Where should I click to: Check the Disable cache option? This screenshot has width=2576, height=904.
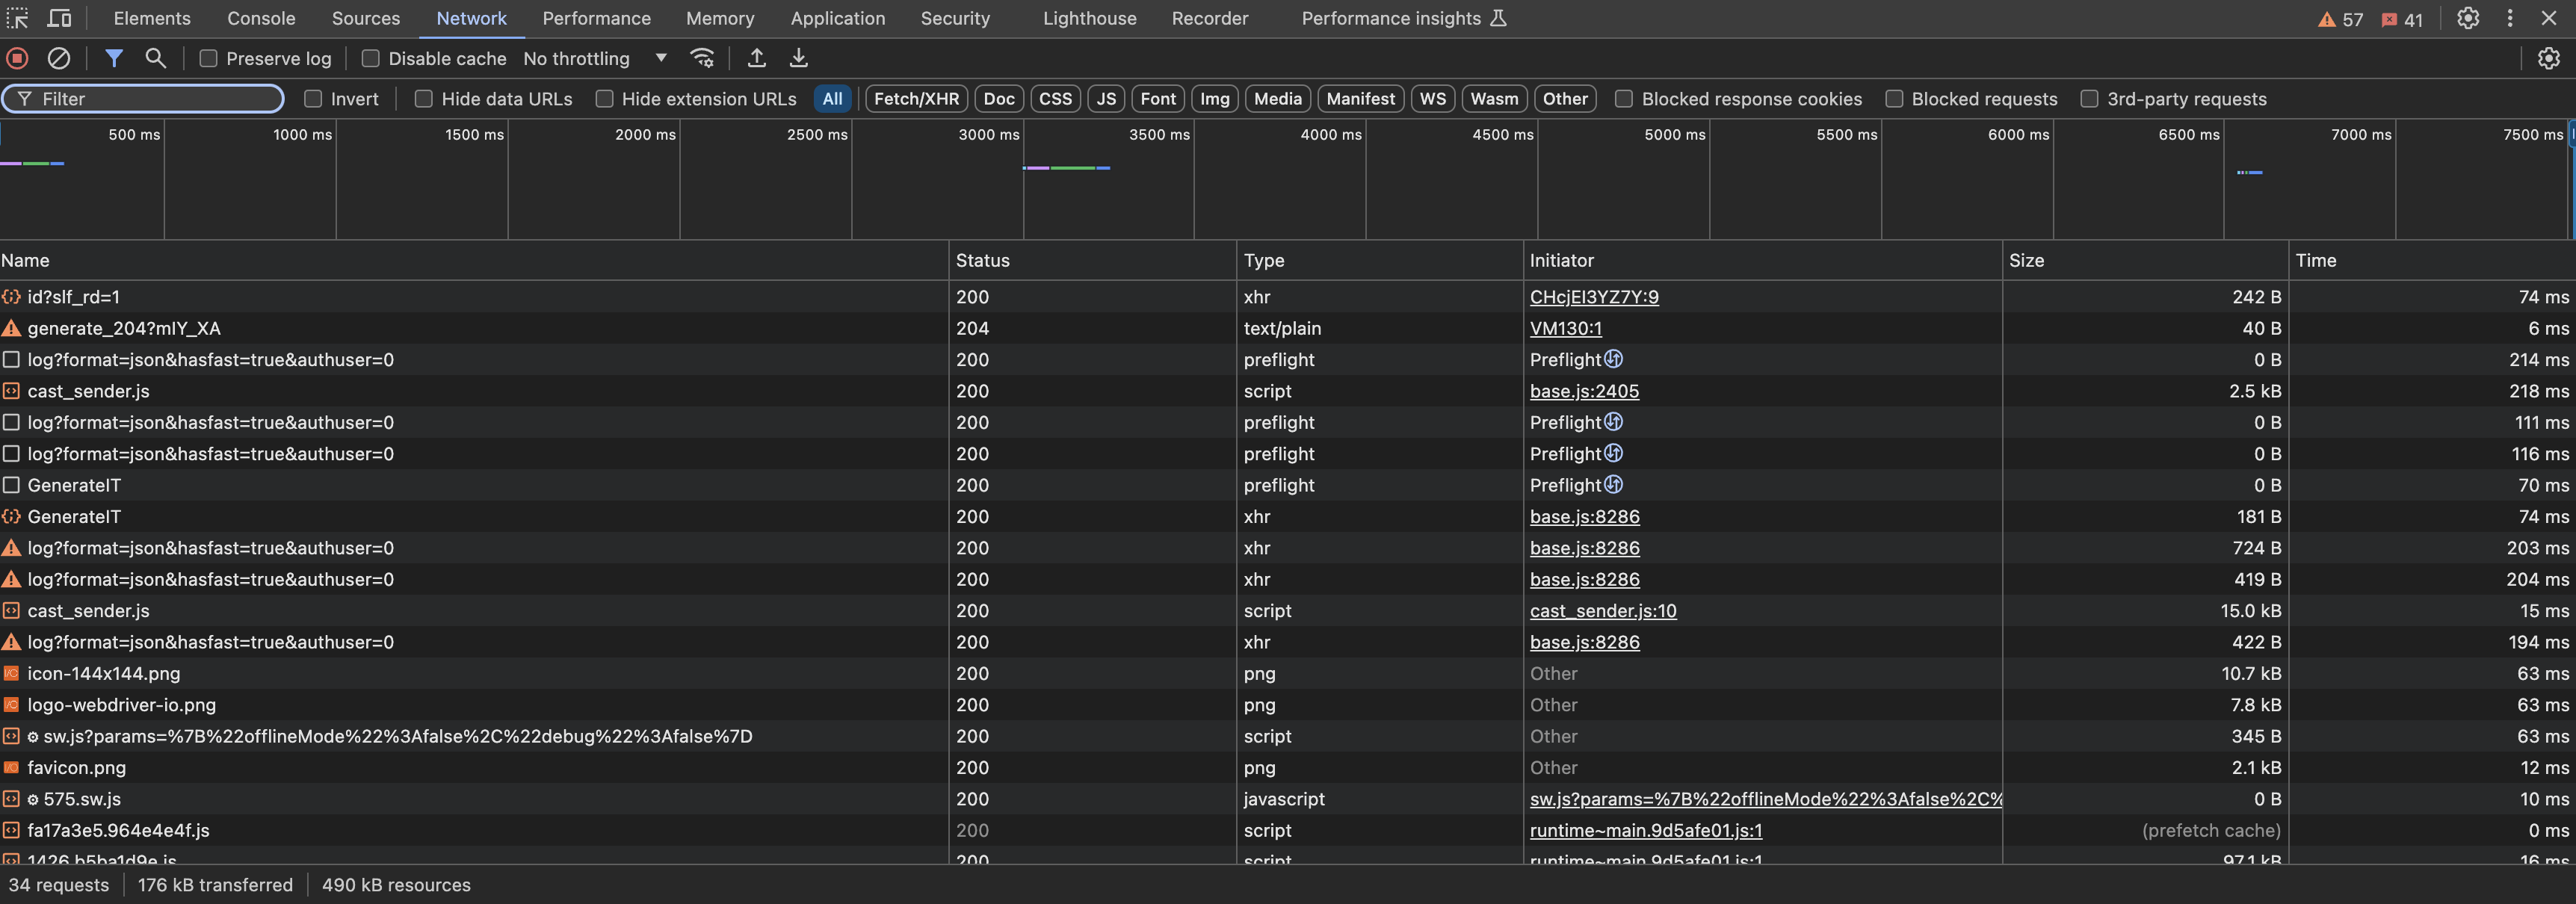click(x=370, y=58)
